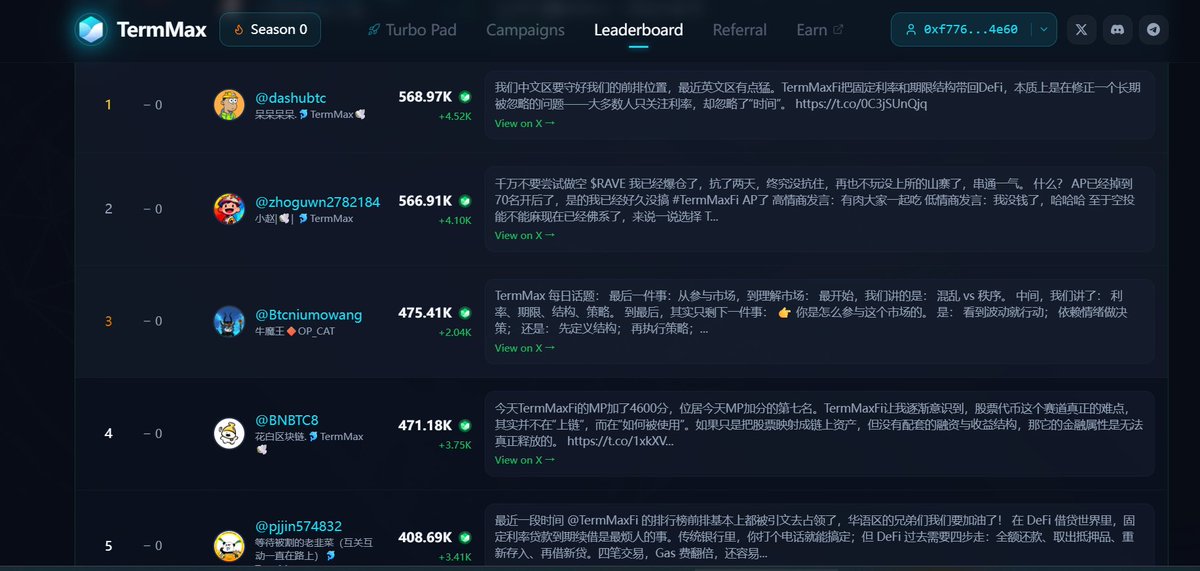Open the @Btcniumowang profile link
Screen dimensions: 1200x571
click(x=309, y=314)
